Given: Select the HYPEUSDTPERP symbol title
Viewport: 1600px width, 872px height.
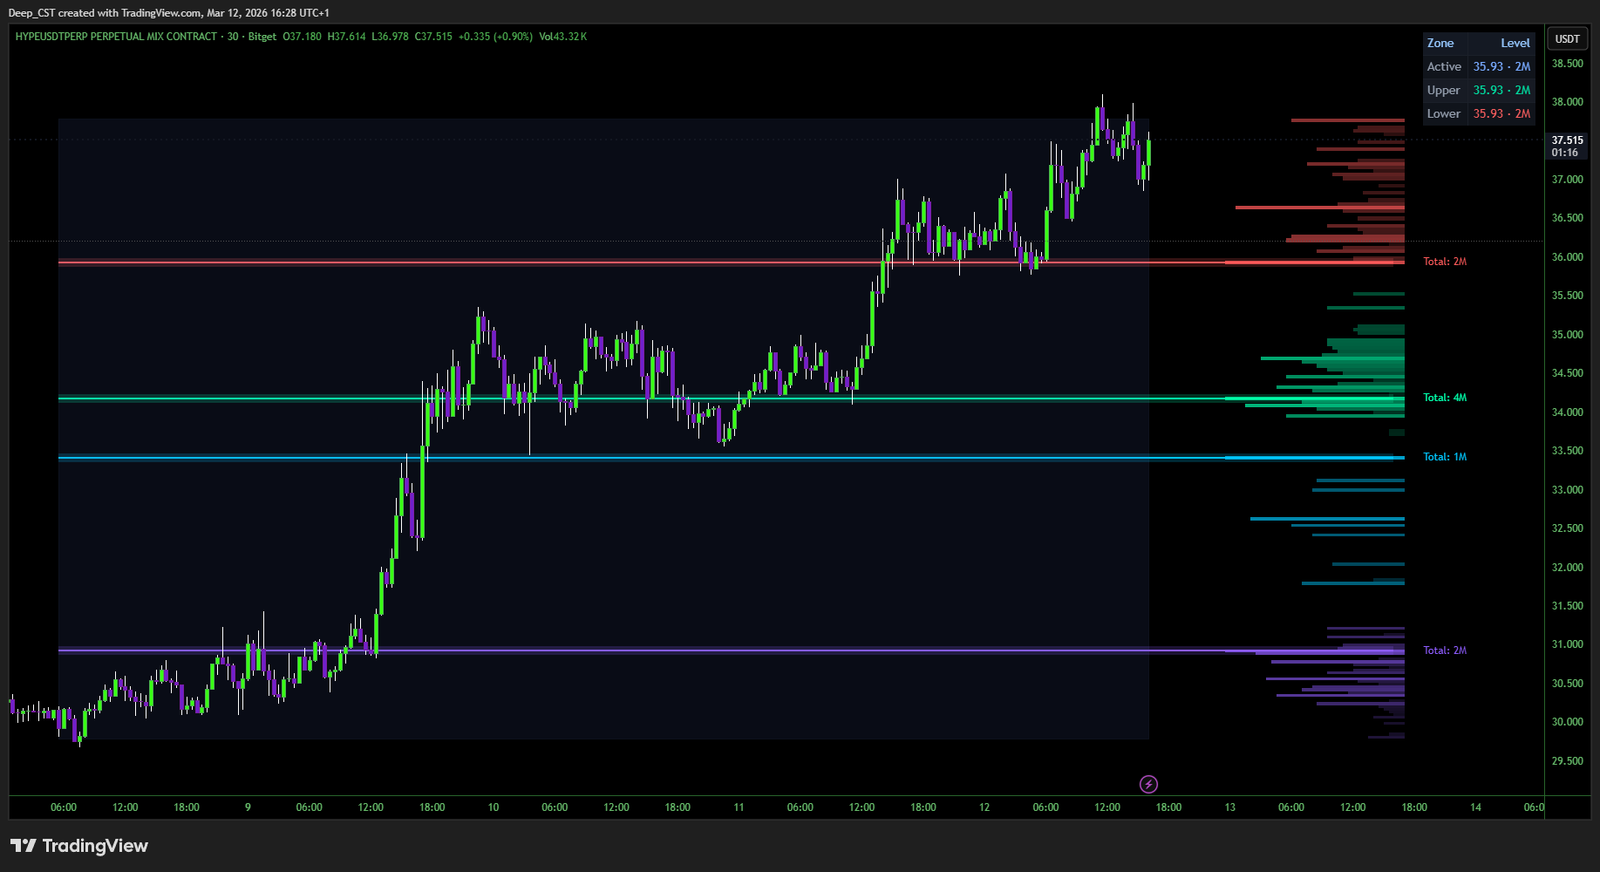Looking at the screenshot, I should coord(116,37).
